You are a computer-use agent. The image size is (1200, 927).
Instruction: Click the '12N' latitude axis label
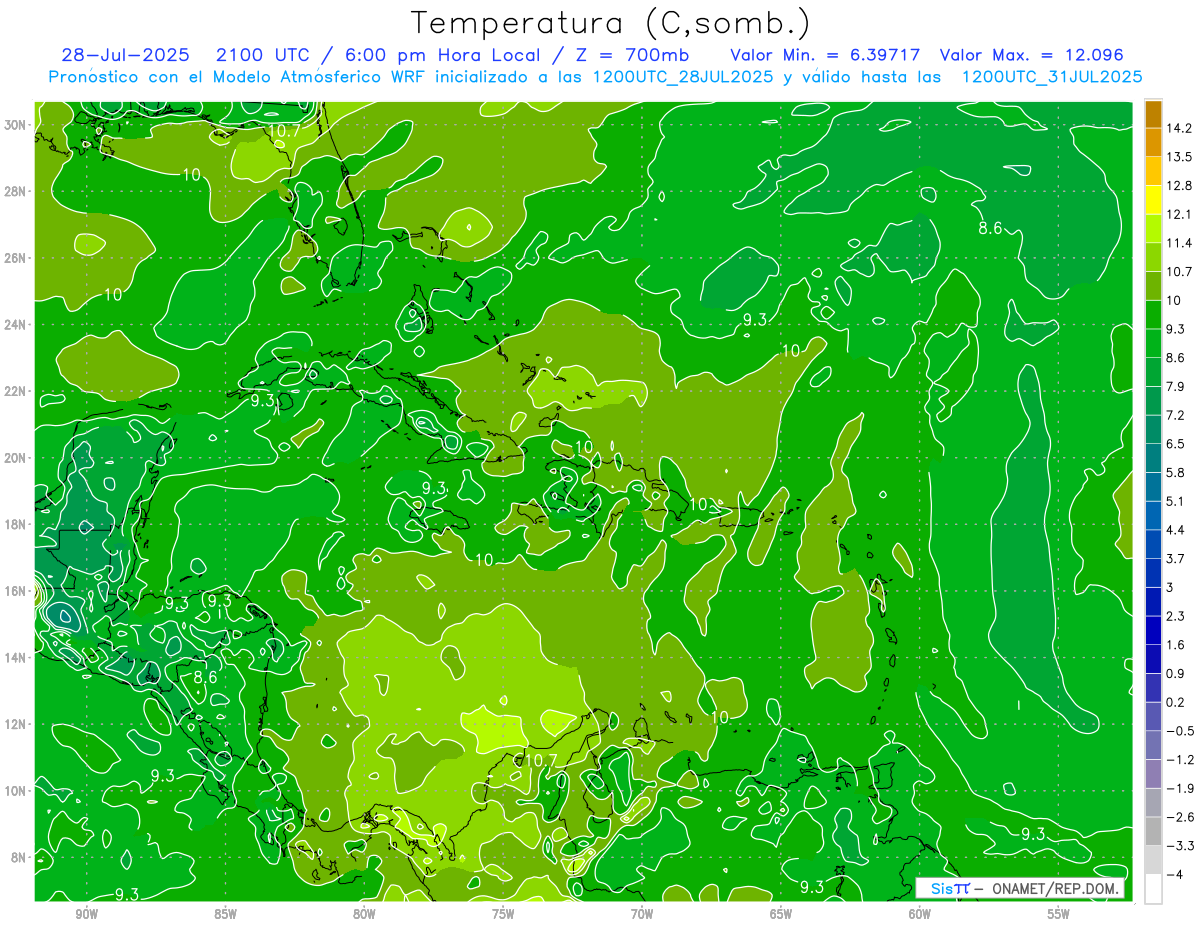pyautogui.click(x=15, y=724)
